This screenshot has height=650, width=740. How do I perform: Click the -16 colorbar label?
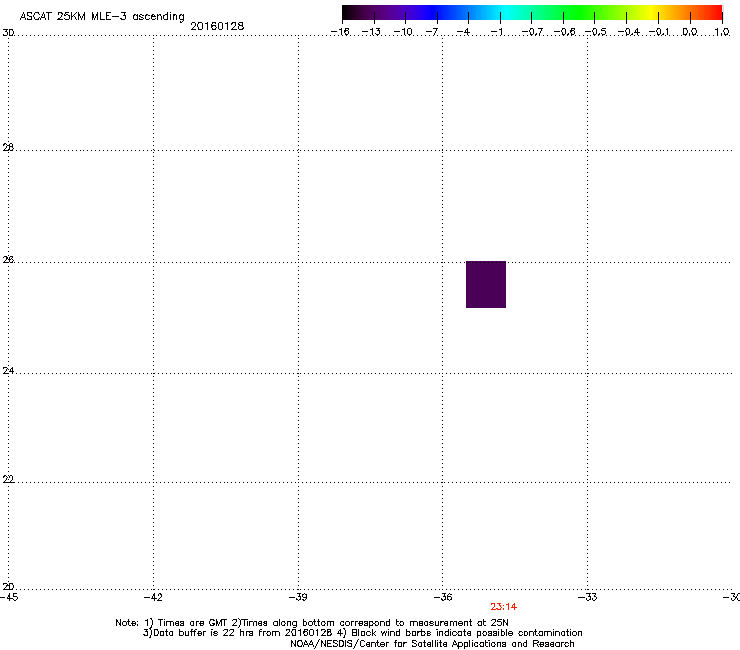pyautogui.click(x=340, y=32)
